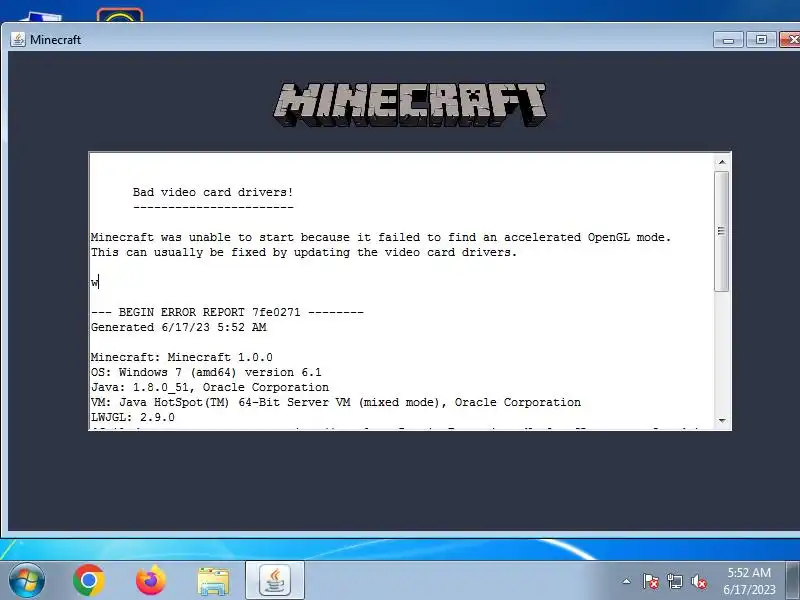Click the 'LWJGL: 2.9.0' line
This screenshot has width=800, height=600.
[133, 417]
